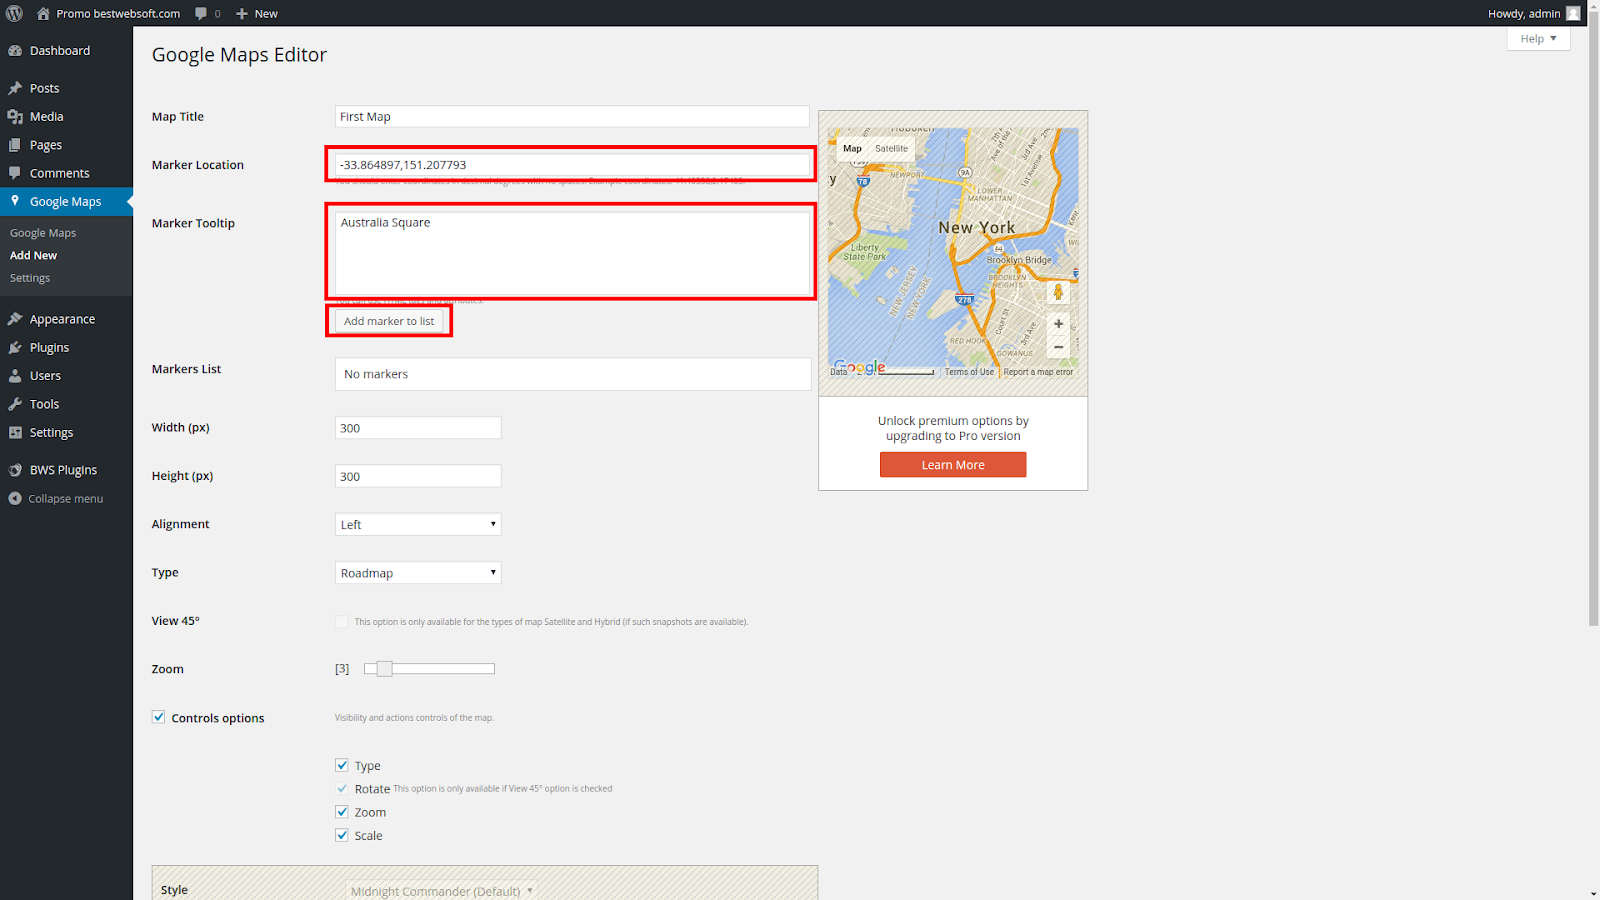The width and height of the screenshot is (1600, 900).
Task: Click the Marker Location coordinates field
Action: tap(572, 165)
